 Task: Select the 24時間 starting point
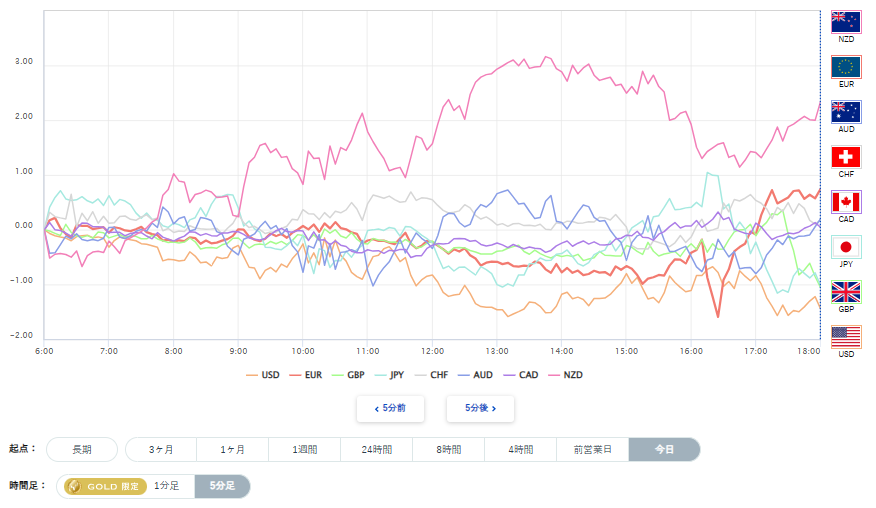tap(377, 449)
